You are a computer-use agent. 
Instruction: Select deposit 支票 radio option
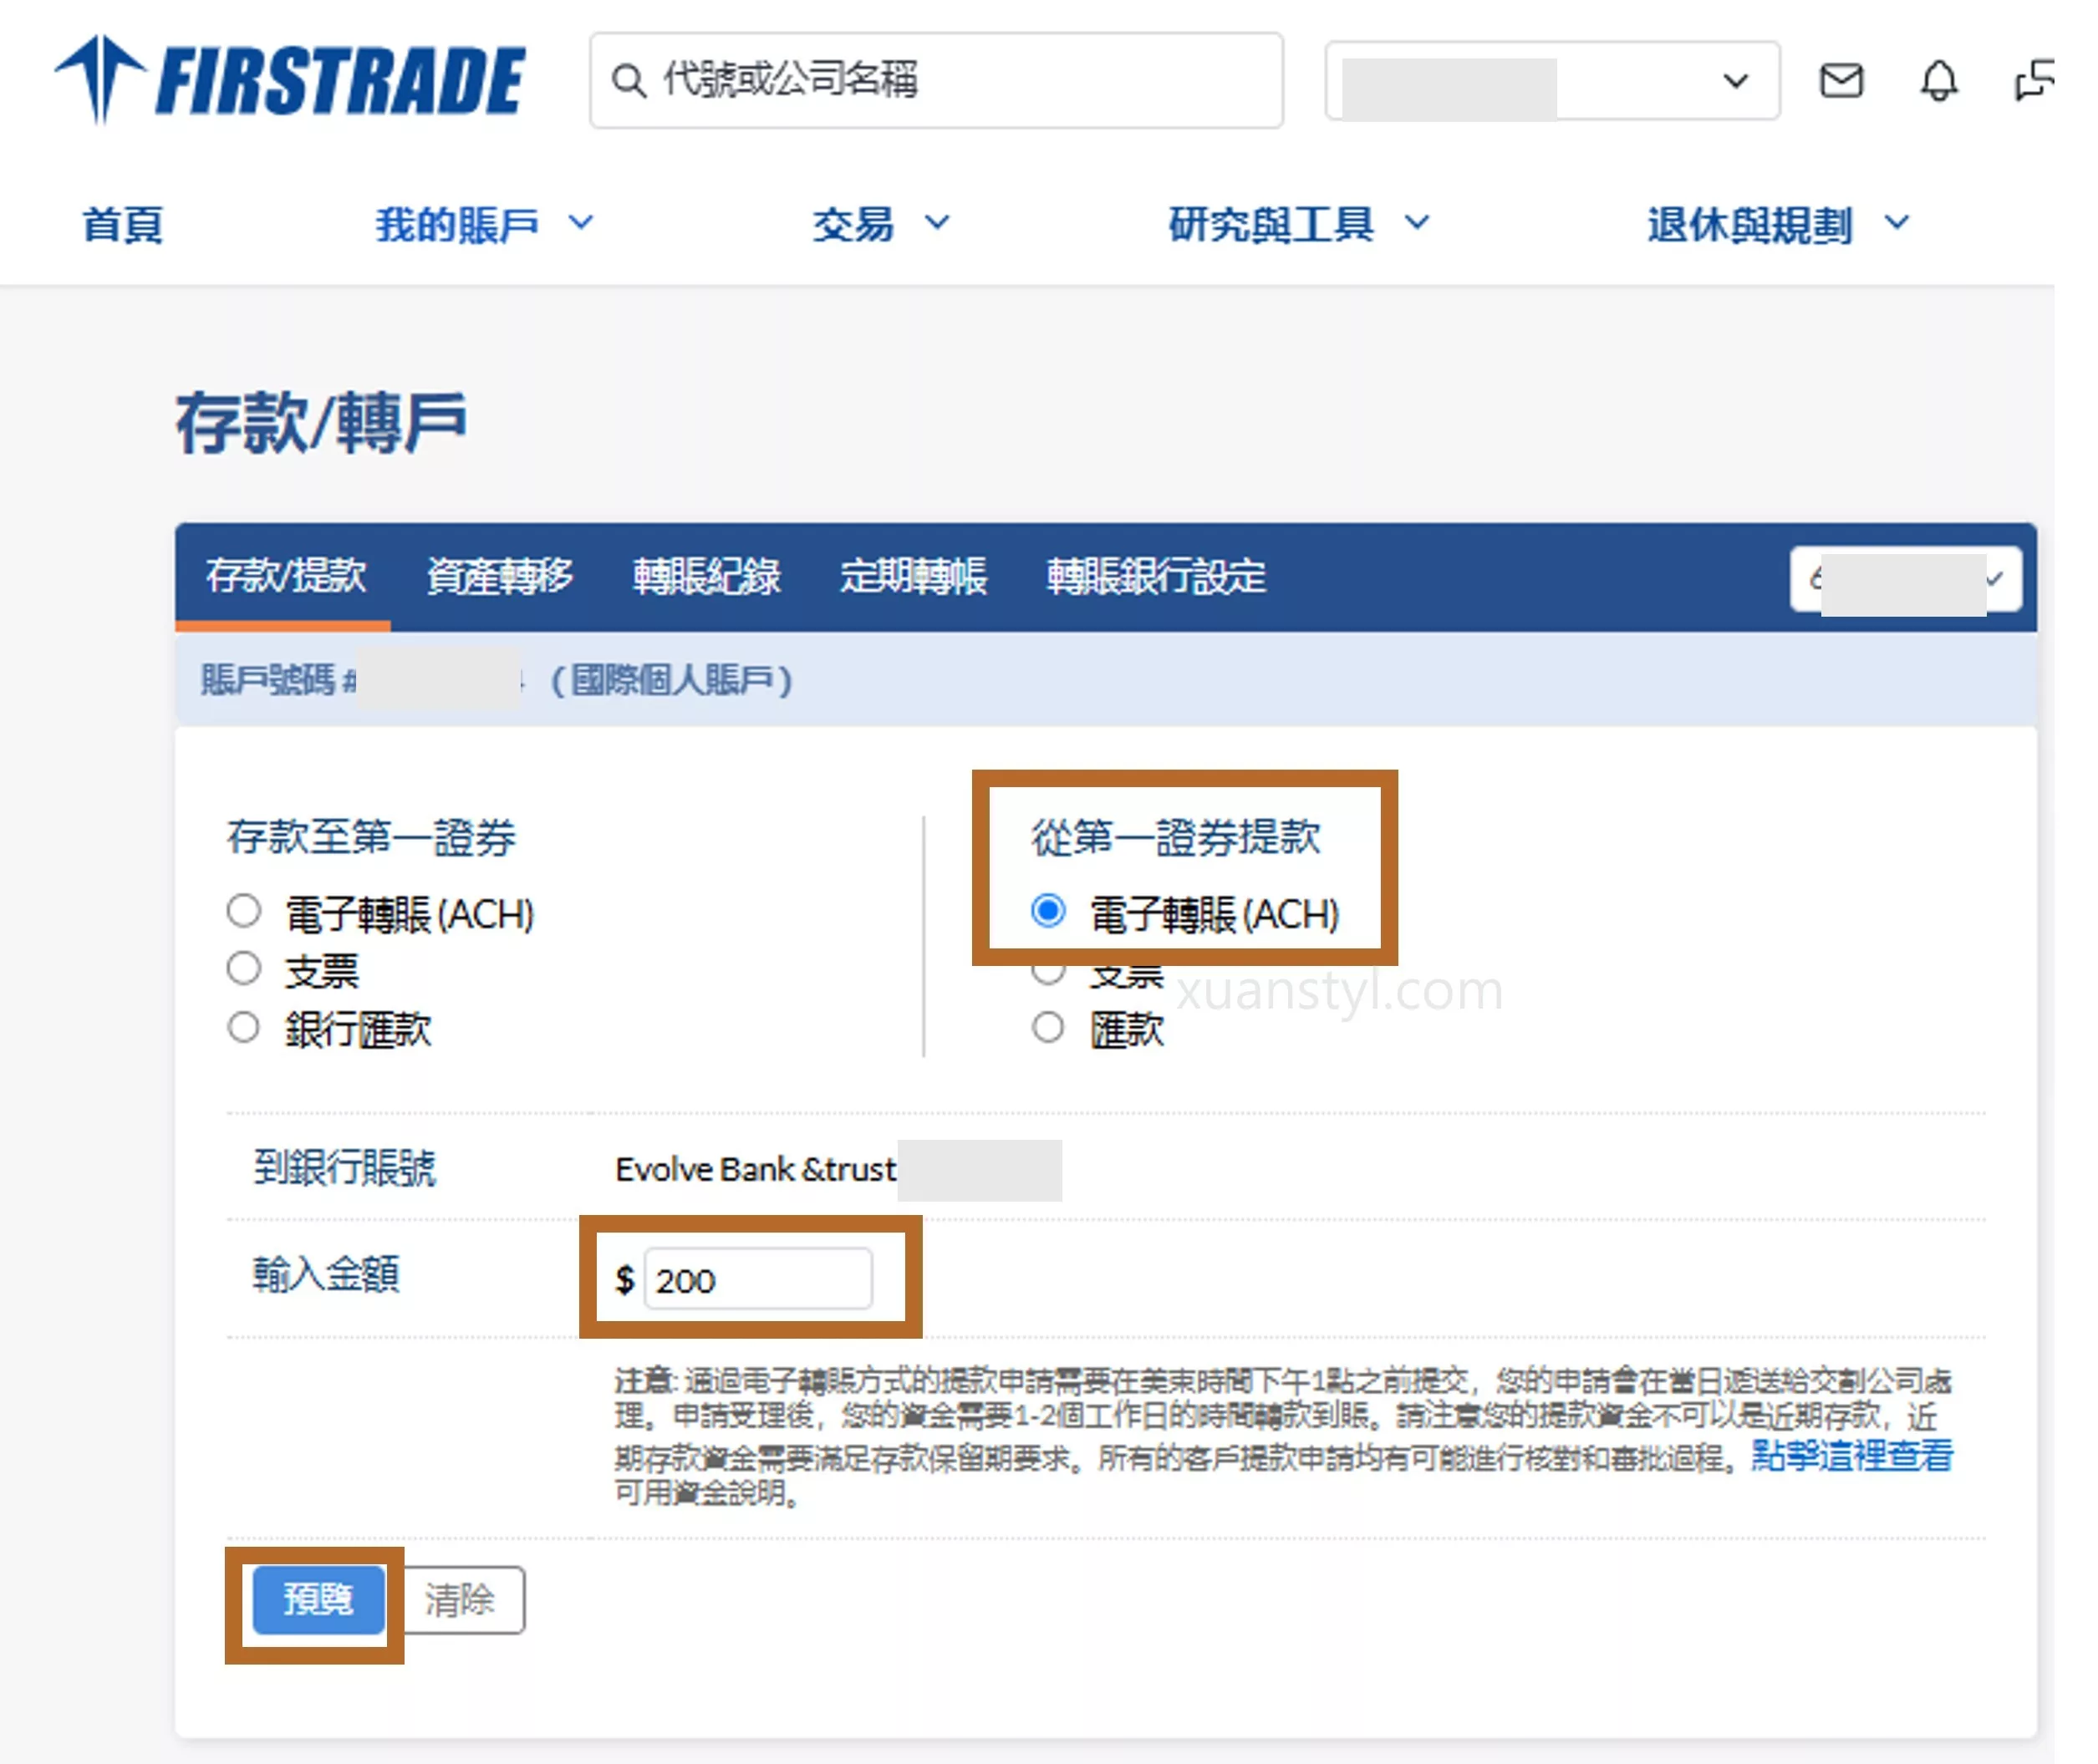point(243,968)
